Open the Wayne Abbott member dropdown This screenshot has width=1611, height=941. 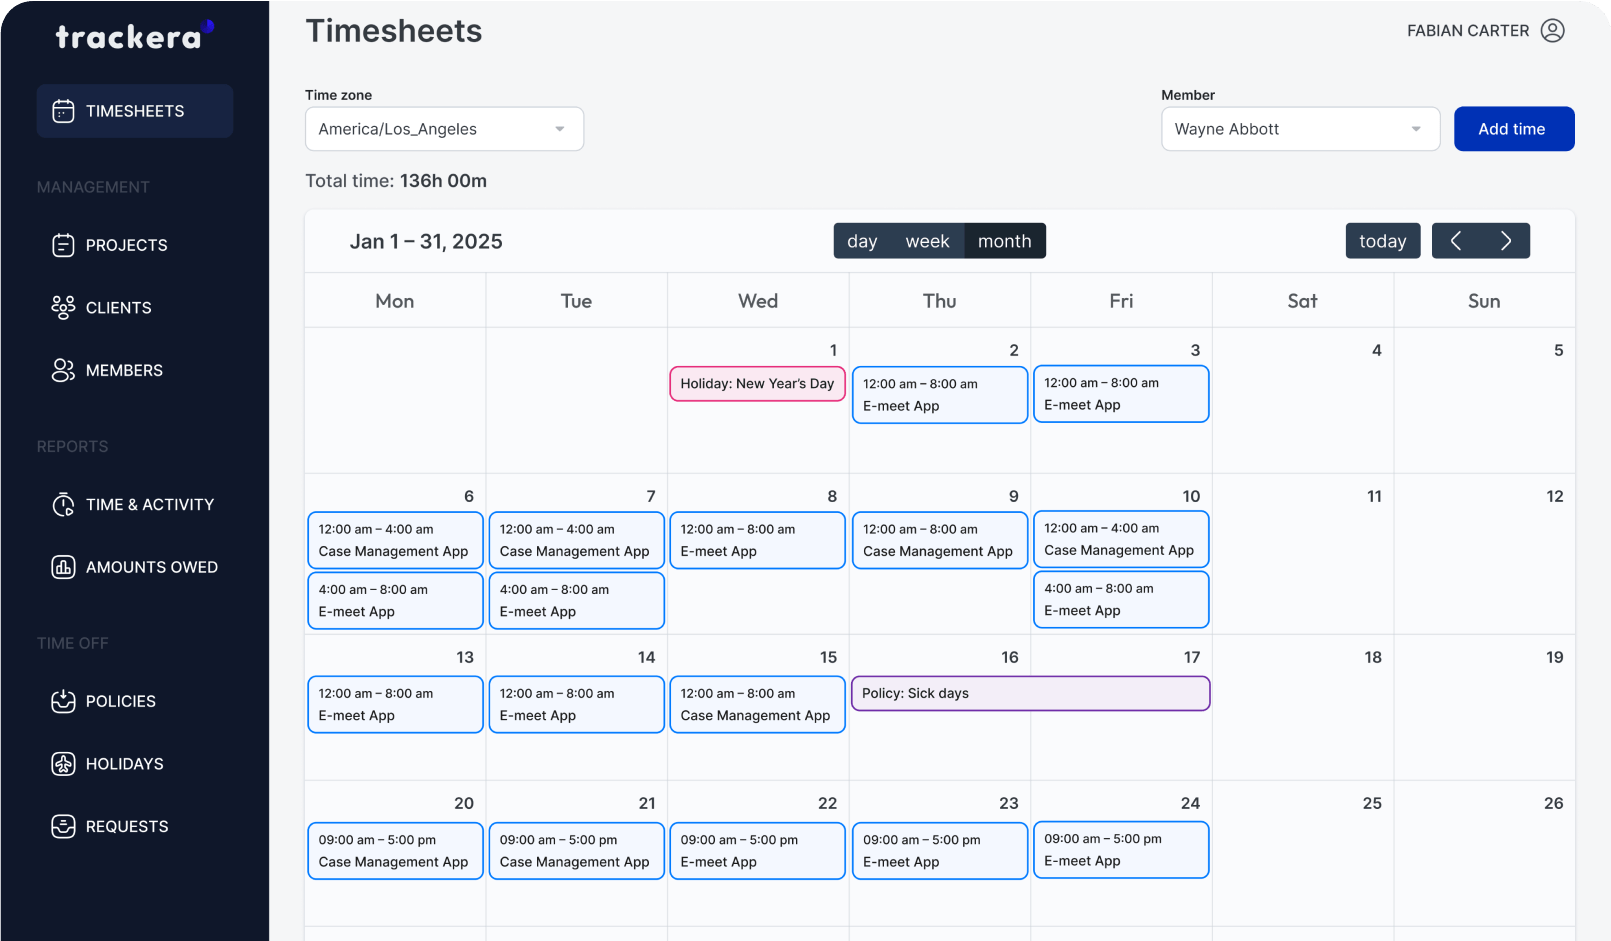pyautogui.click(x=1300, y=128)
